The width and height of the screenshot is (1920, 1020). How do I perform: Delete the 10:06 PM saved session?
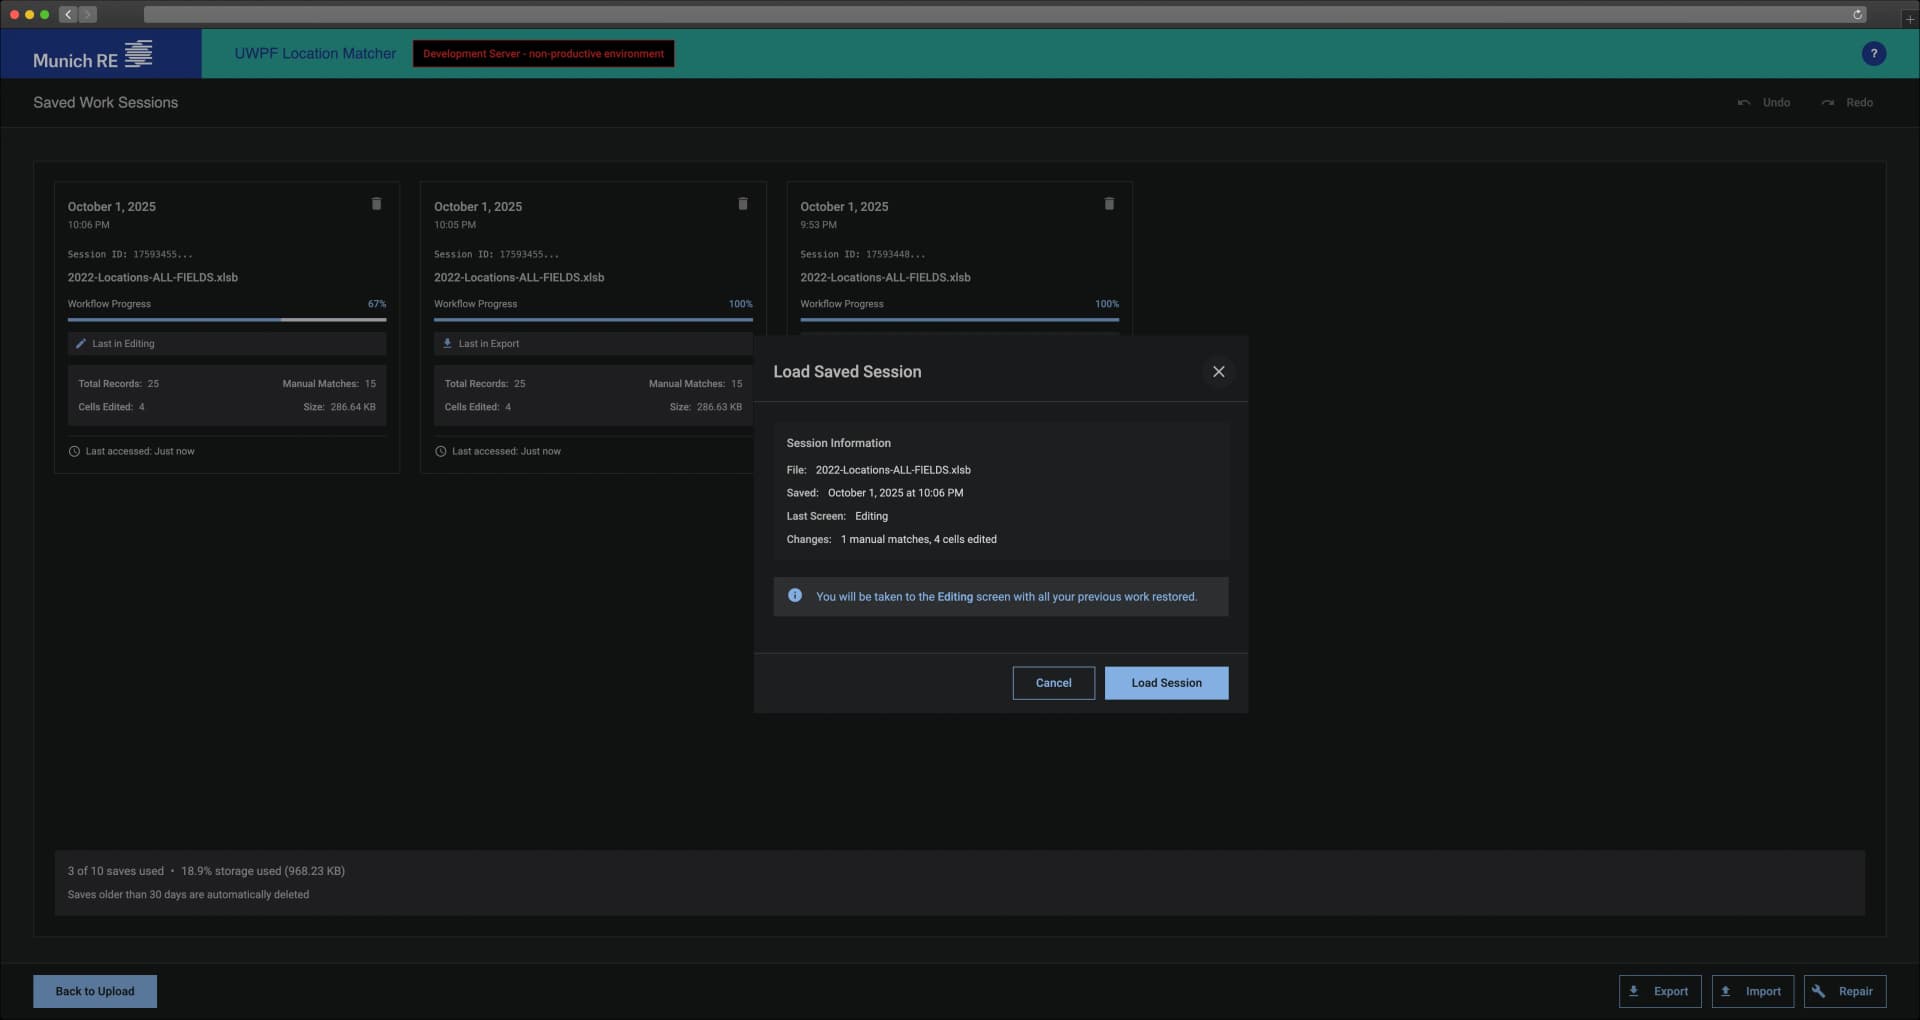pos(376,204)
